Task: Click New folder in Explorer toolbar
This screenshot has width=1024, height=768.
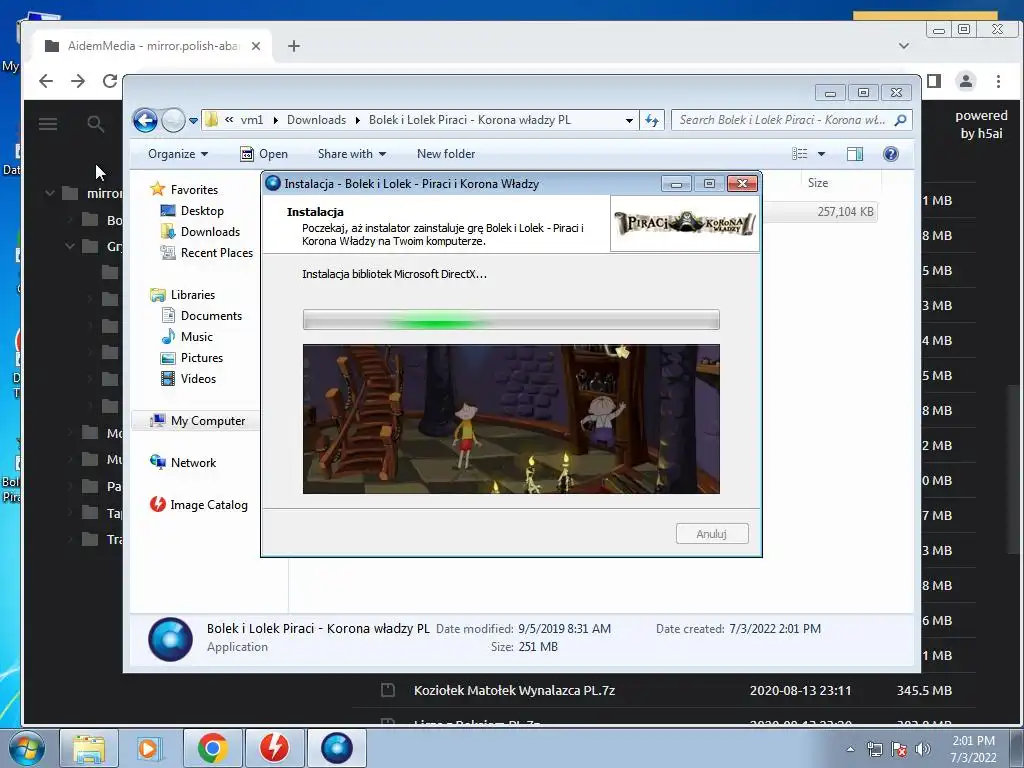Action: tap(446, 154)
